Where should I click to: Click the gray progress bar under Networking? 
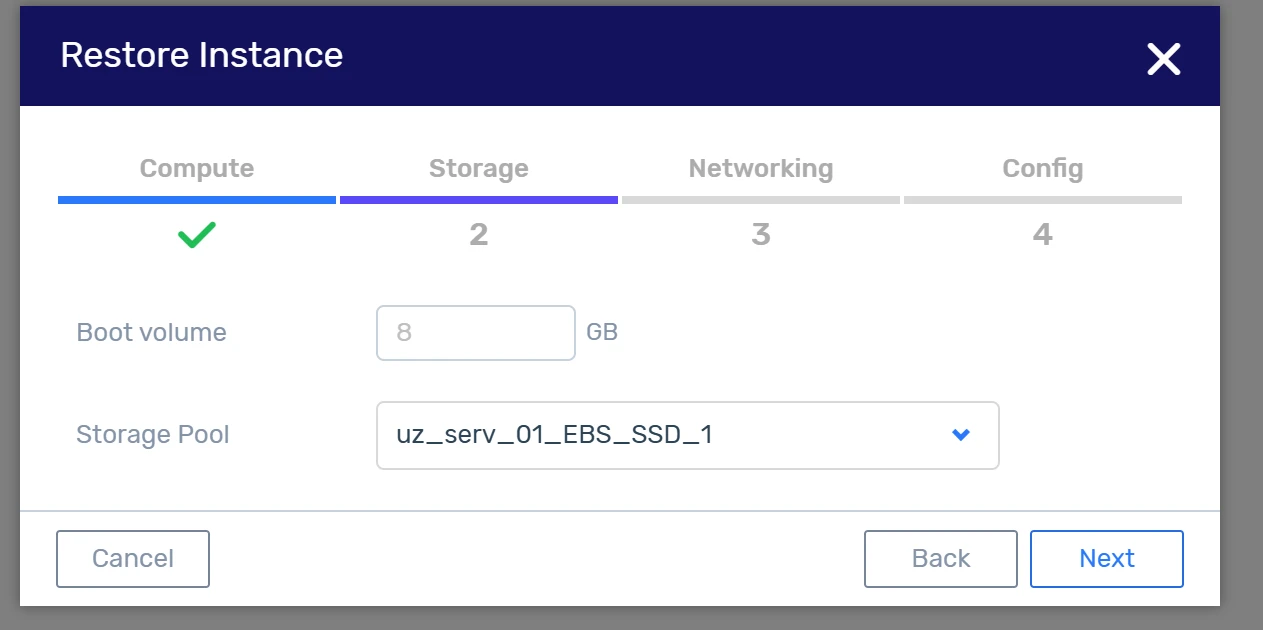(x=761, y=200)
